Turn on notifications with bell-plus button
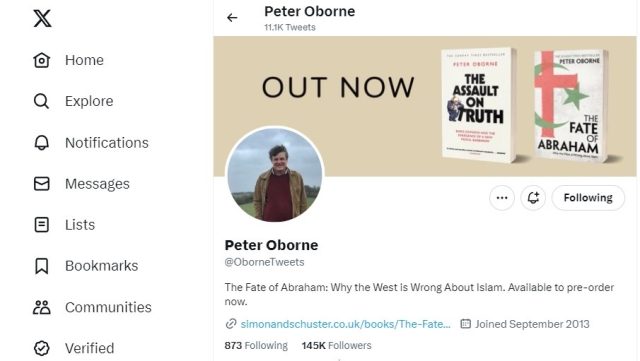This screenshot has height=361, width=640. [x=533, y=198]
